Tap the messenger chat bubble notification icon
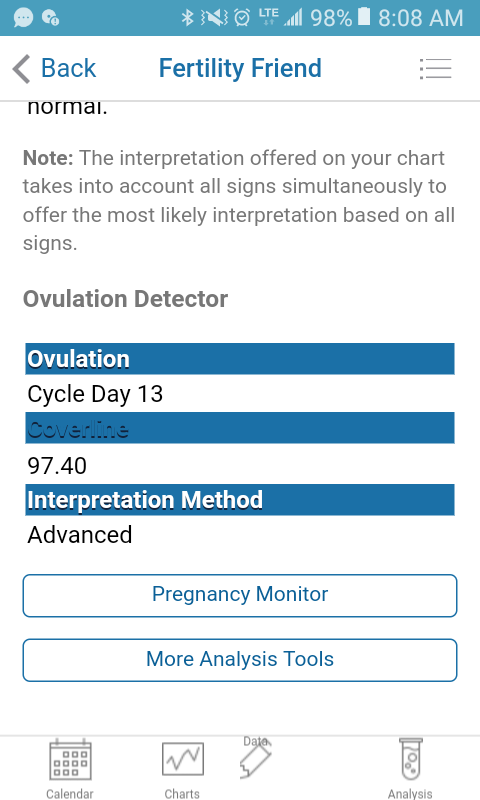This screenshot has width=480, height=800. pyautogui.click(x=23, y=18)
